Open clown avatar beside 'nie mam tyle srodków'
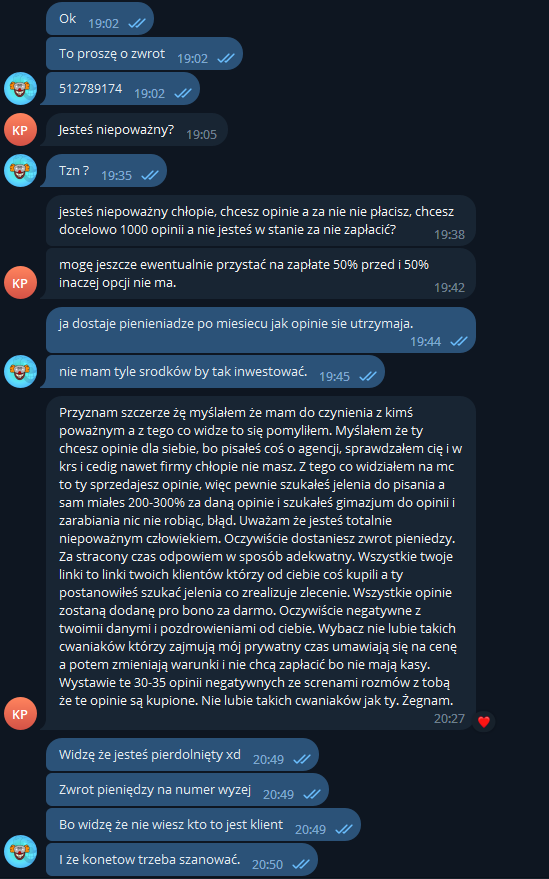 click(20, 371)
